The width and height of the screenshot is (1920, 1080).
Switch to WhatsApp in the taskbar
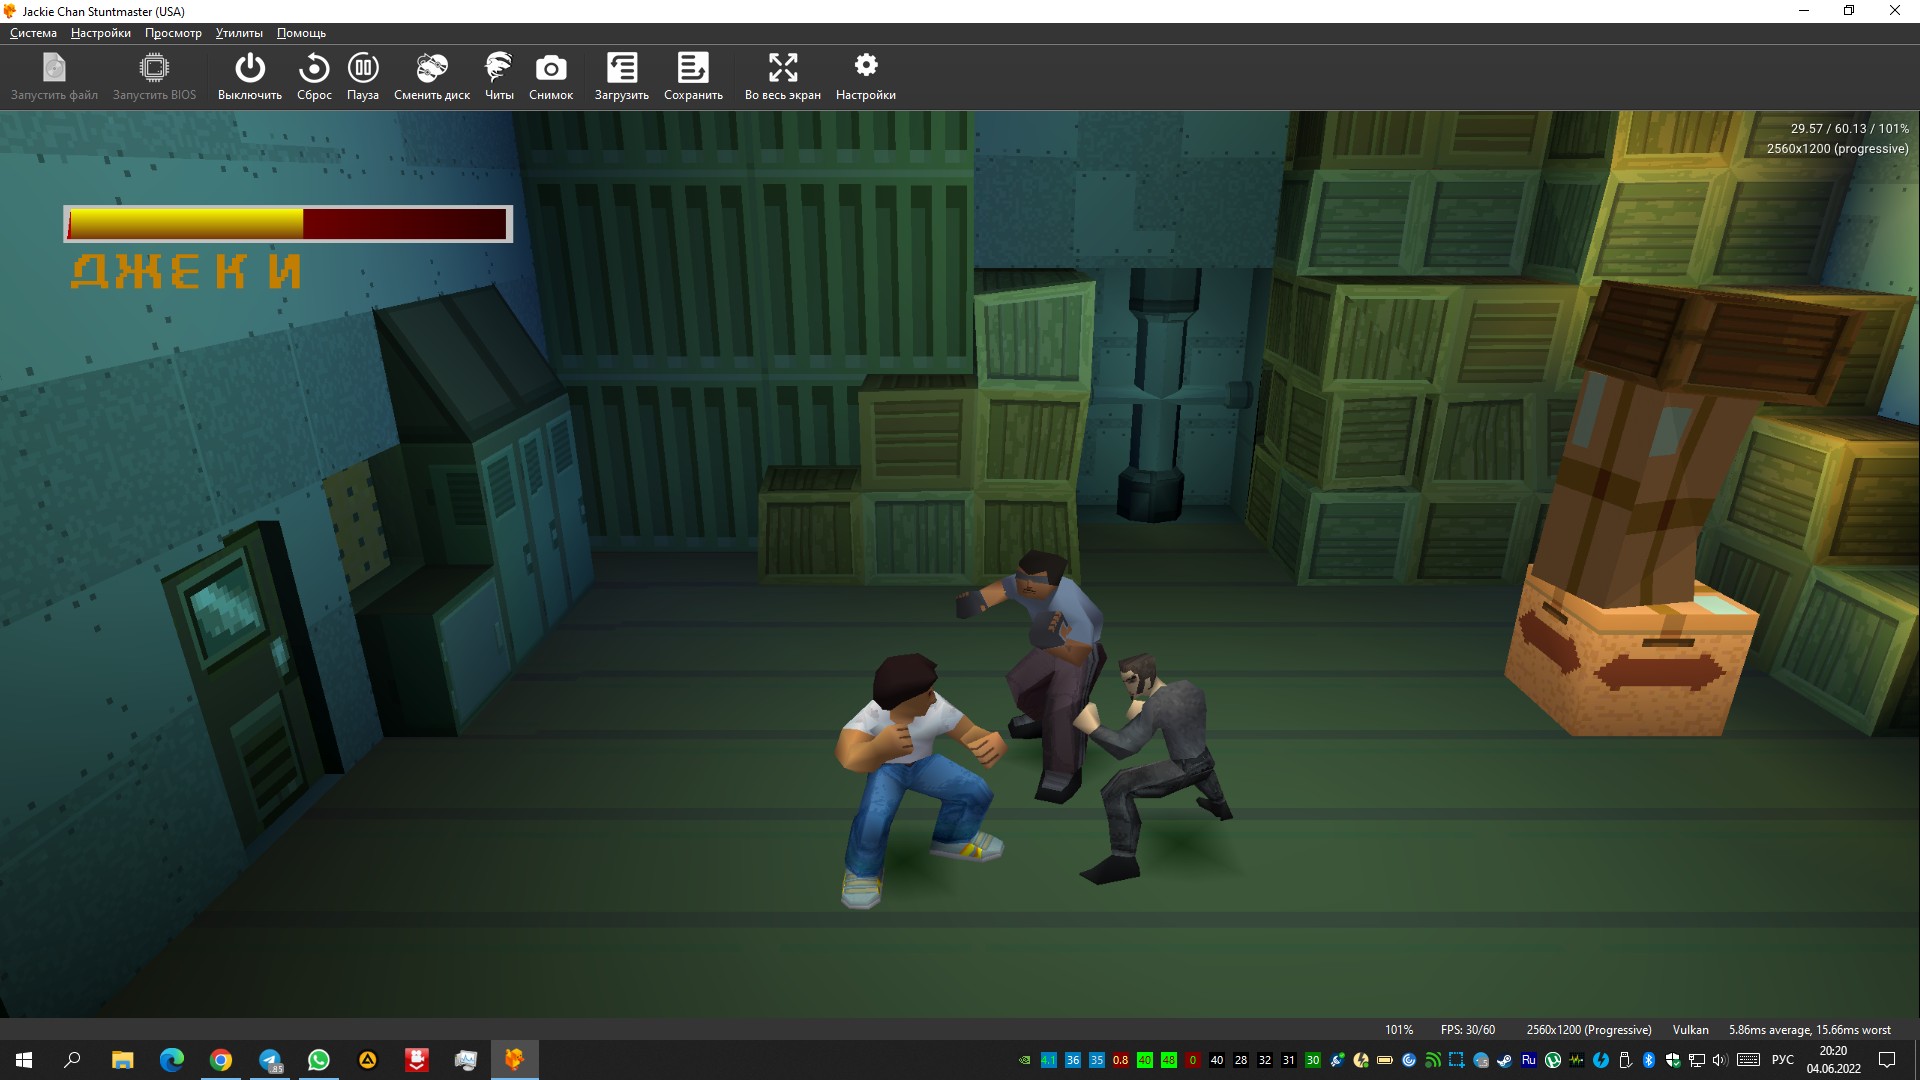(x=319, y=1060)
